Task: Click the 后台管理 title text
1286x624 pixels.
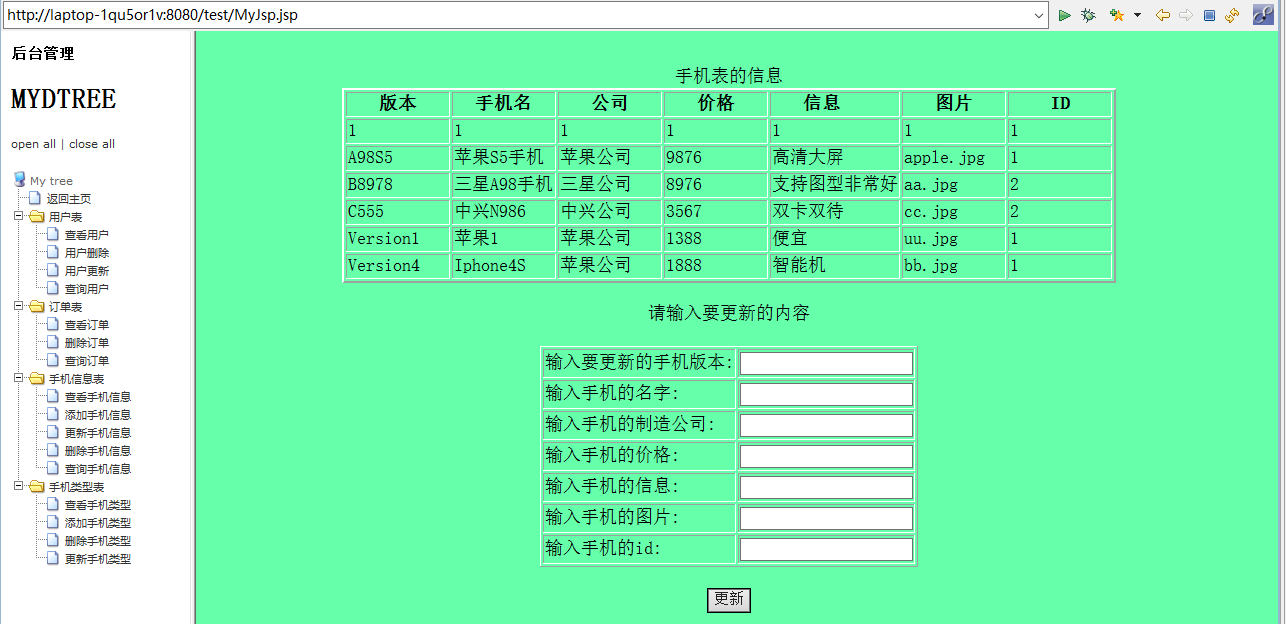Action: point(43,53)
